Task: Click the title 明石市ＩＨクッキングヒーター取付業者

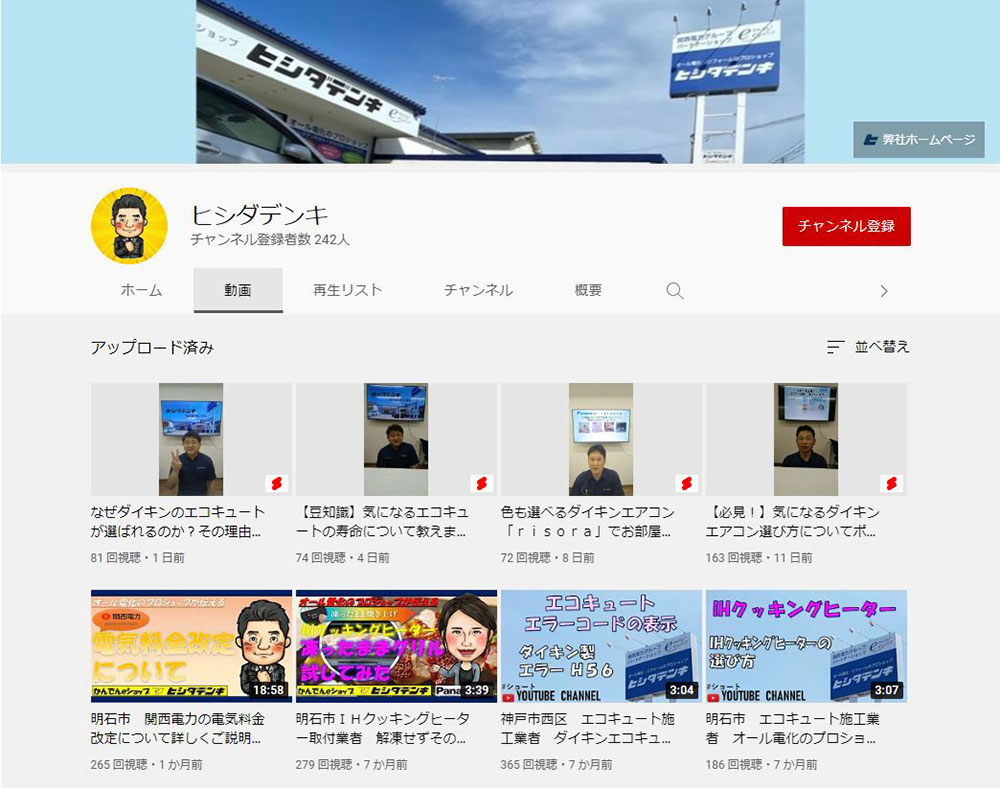Action: pos(383,728)
